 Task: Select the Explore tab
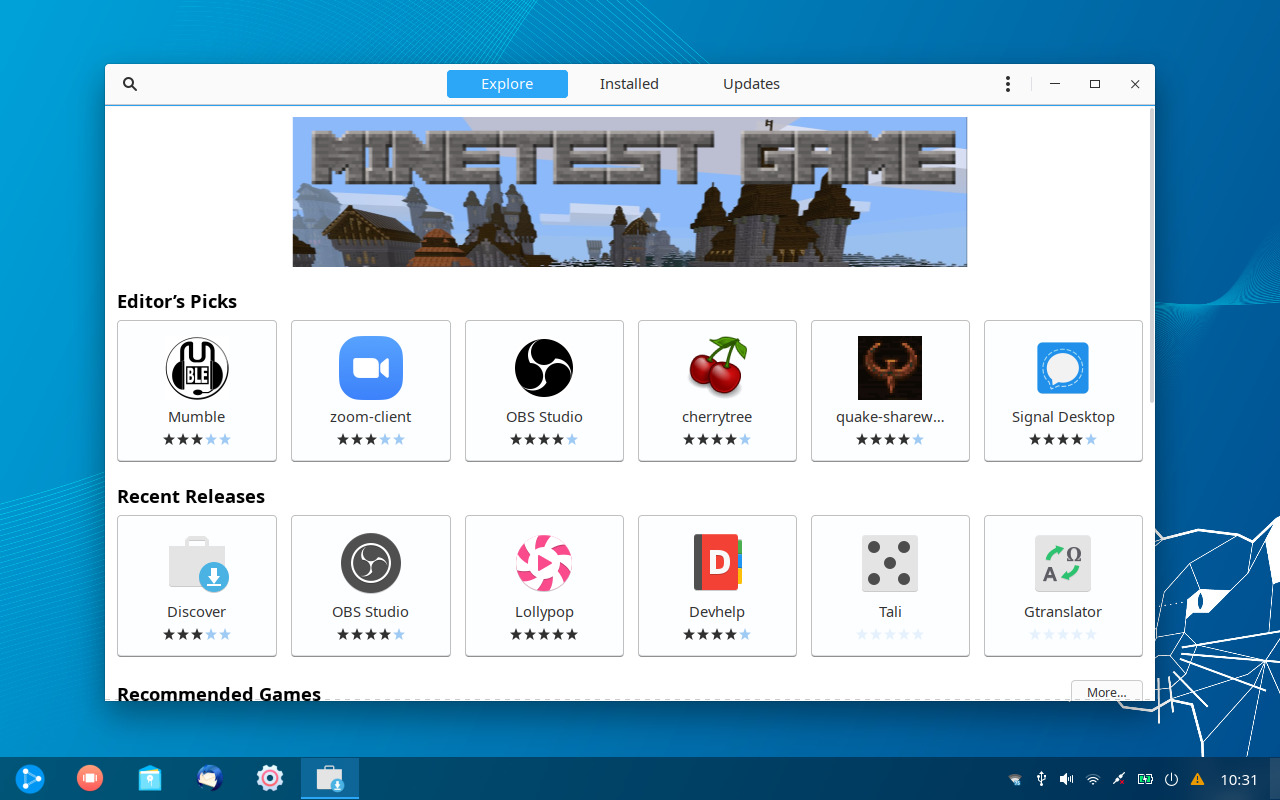[507, 84]
